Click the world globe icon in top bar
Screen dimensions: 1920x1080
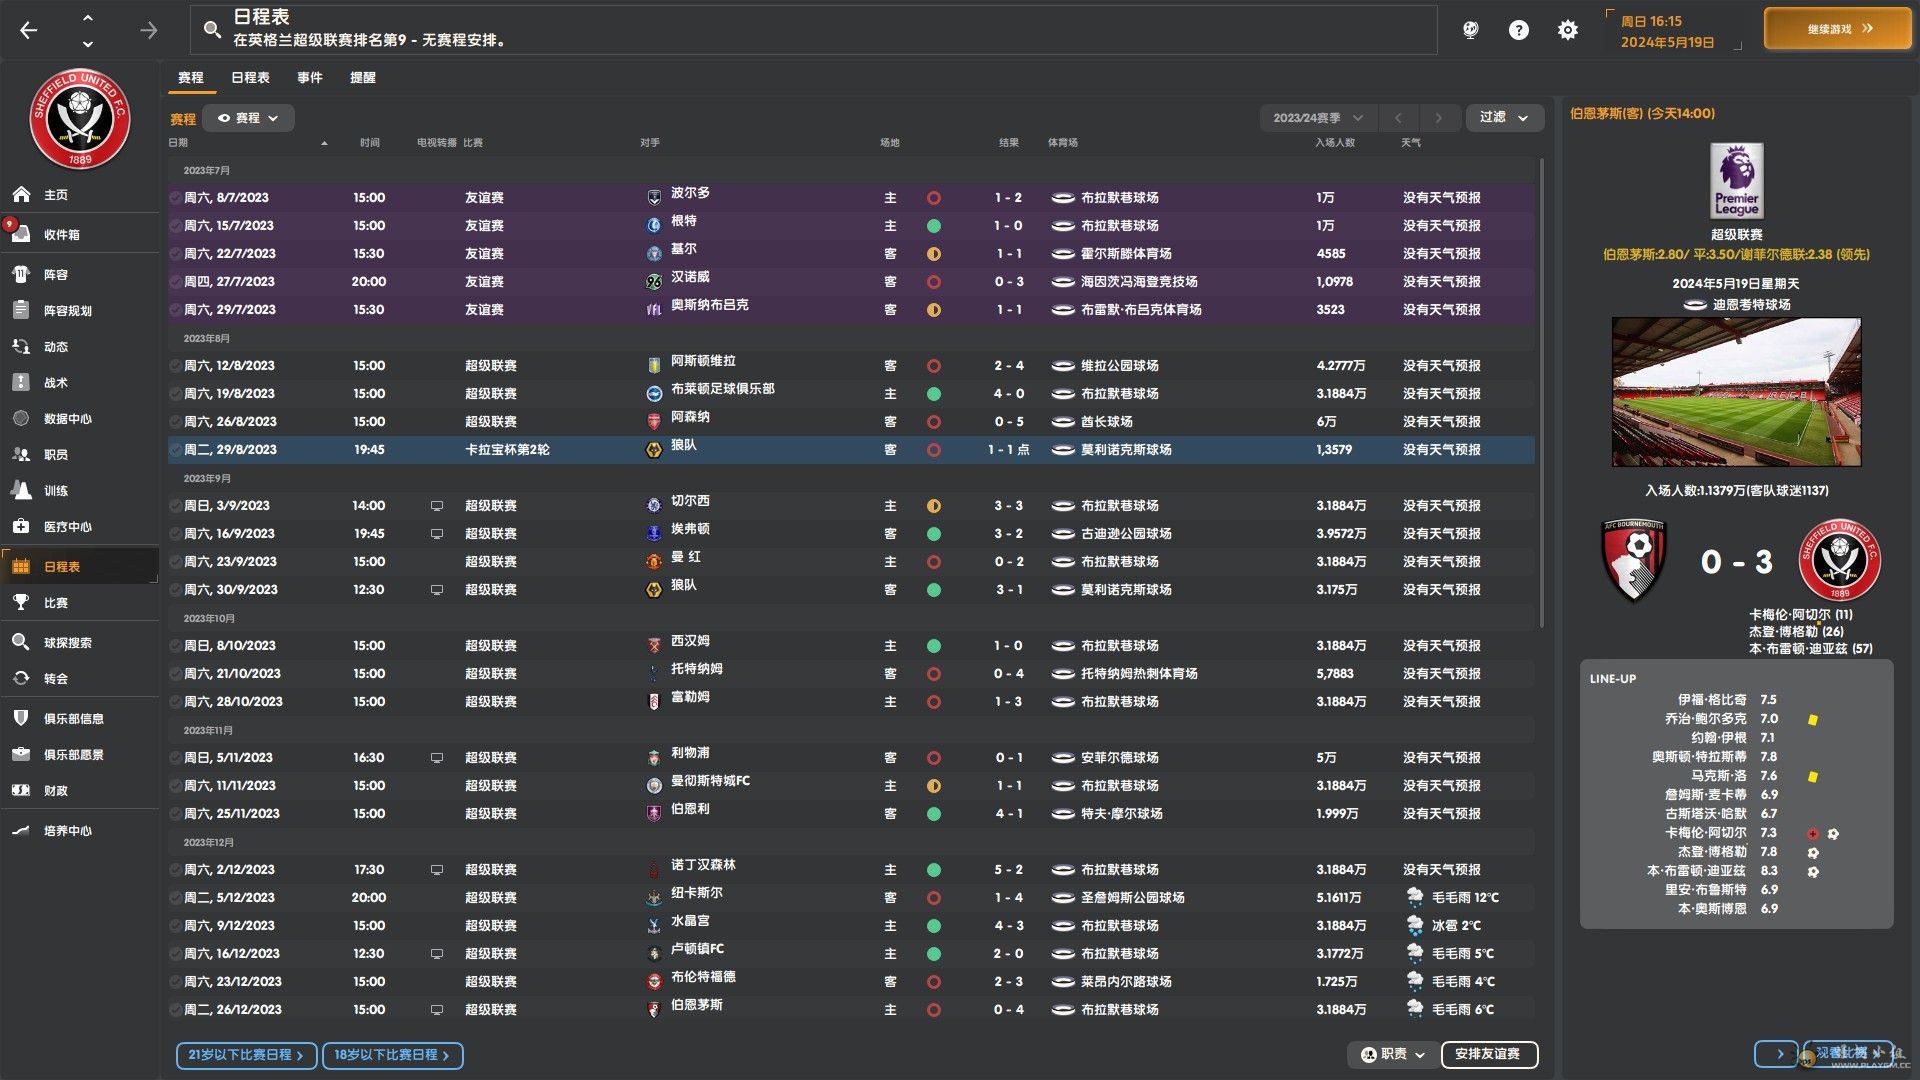(1470, 30)
